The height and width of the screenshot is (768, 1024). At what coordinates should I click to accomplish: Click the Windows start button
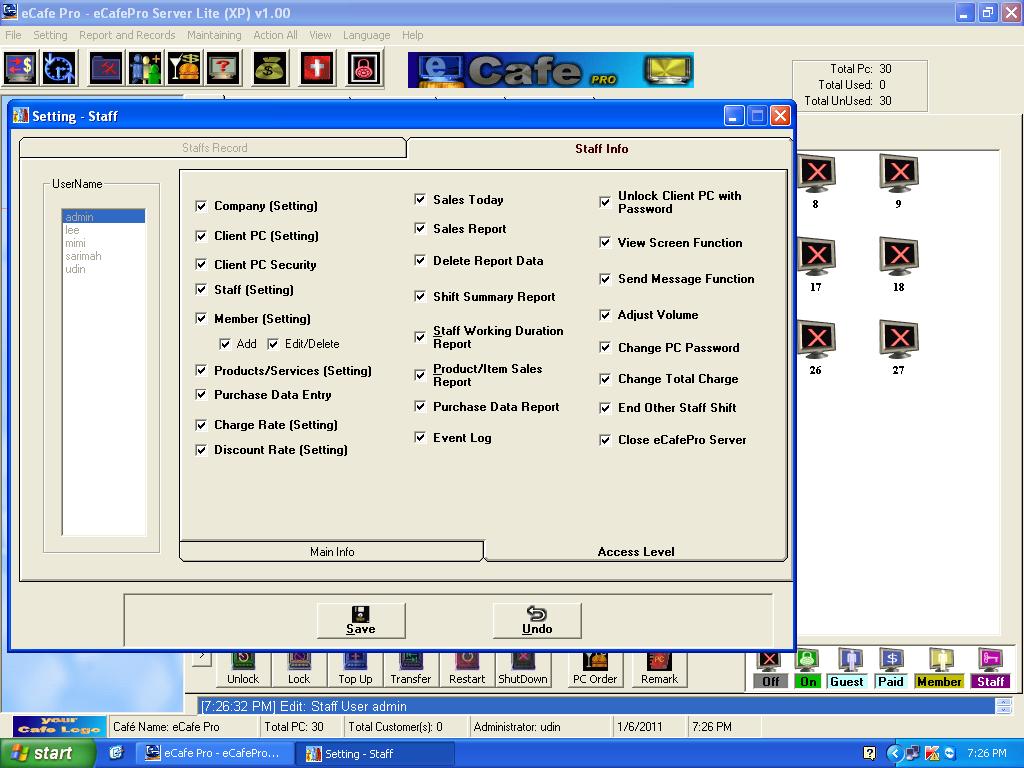point(47,754)
